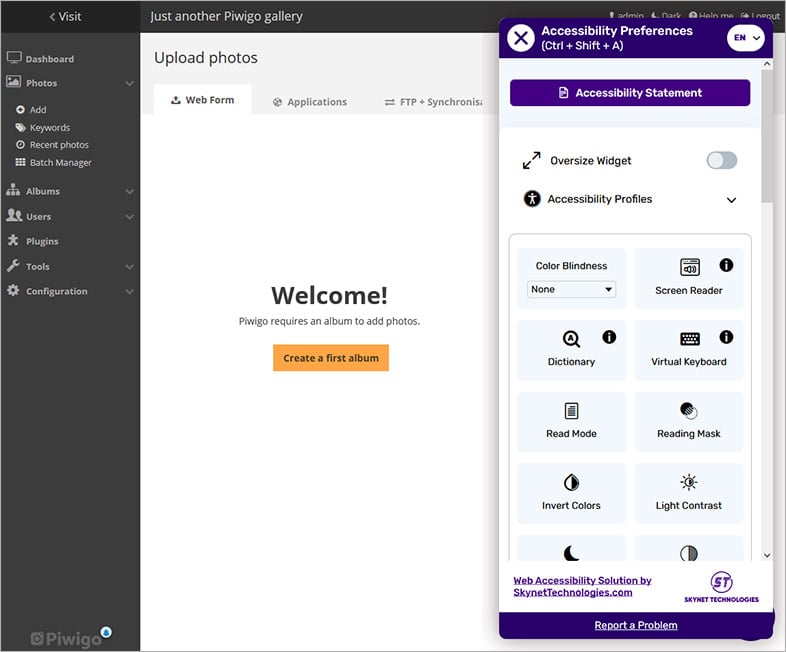The width and height of the screenshot is (786, 652).
Task: Toggle the Oversize Widget switch
Action: [721, 160]
